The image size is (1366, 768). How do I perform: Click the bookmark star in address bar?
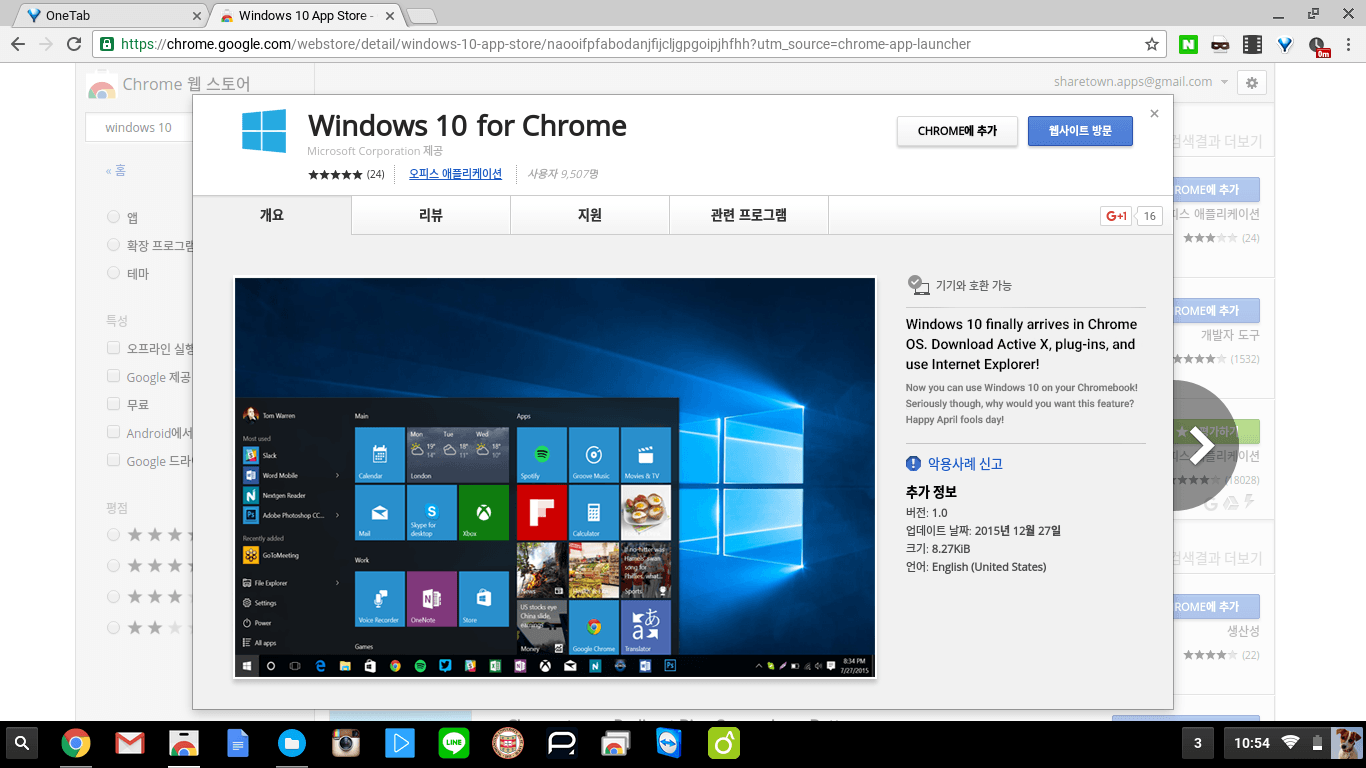pyautogui.click(x=1152, y=44)
